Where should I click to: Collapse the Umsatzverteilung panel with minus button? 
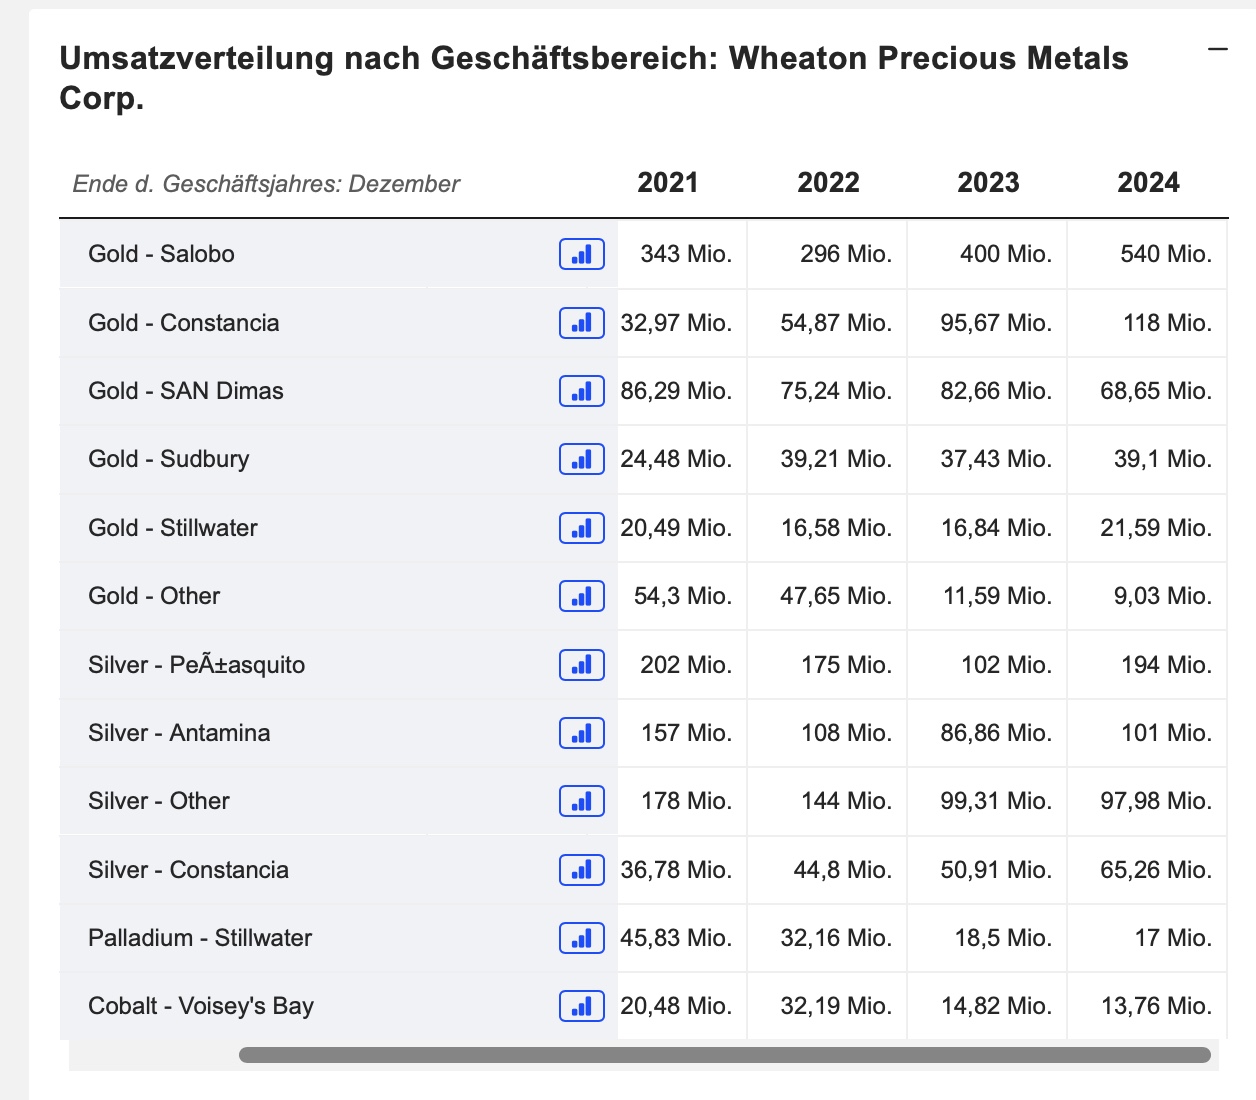pyautogui.click(x=1217, y=49)
